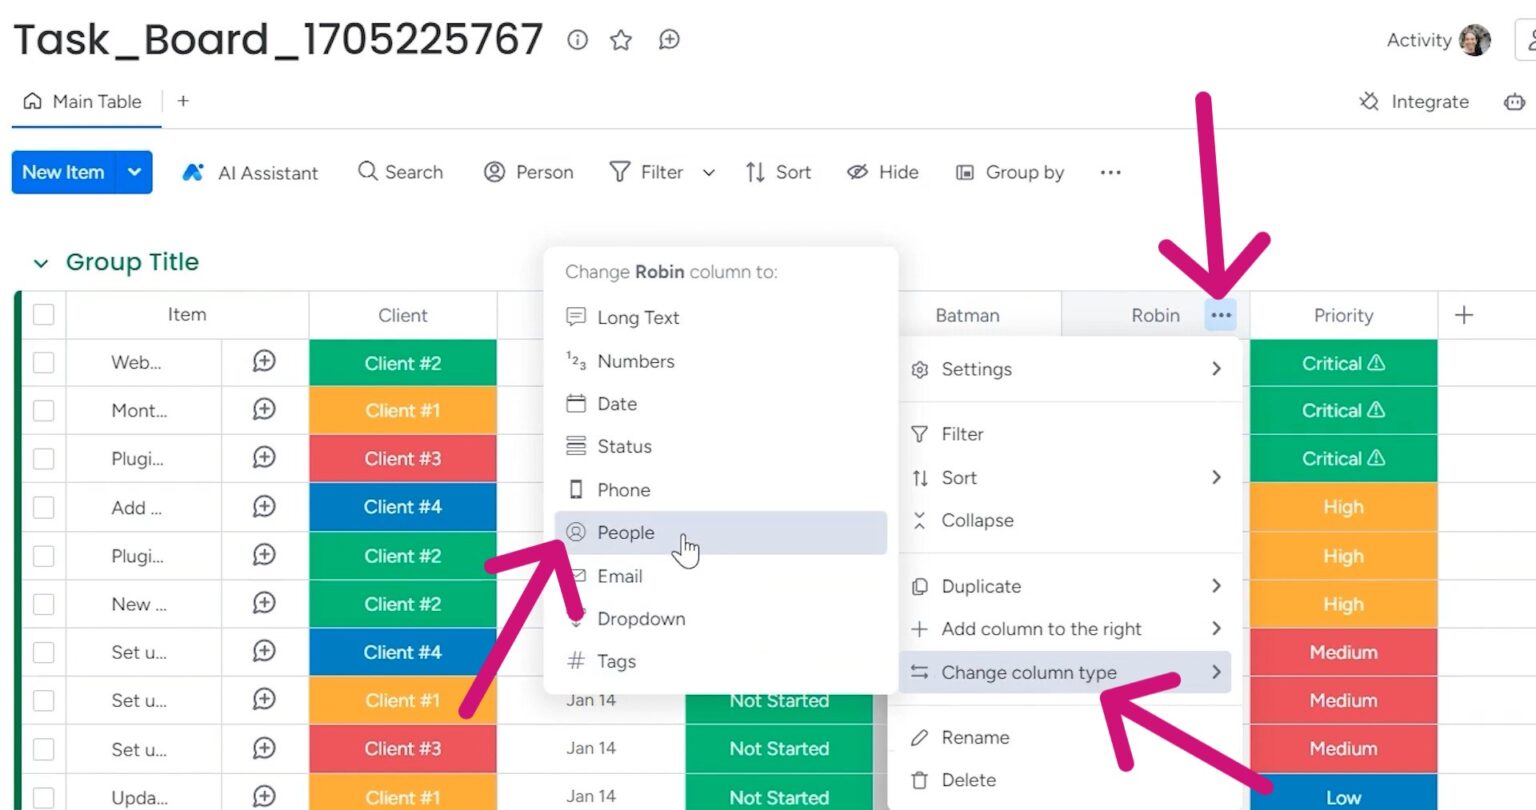Select People as the new column type
Viewport: 1536px width, 810px height.
(x=624, y=533)
